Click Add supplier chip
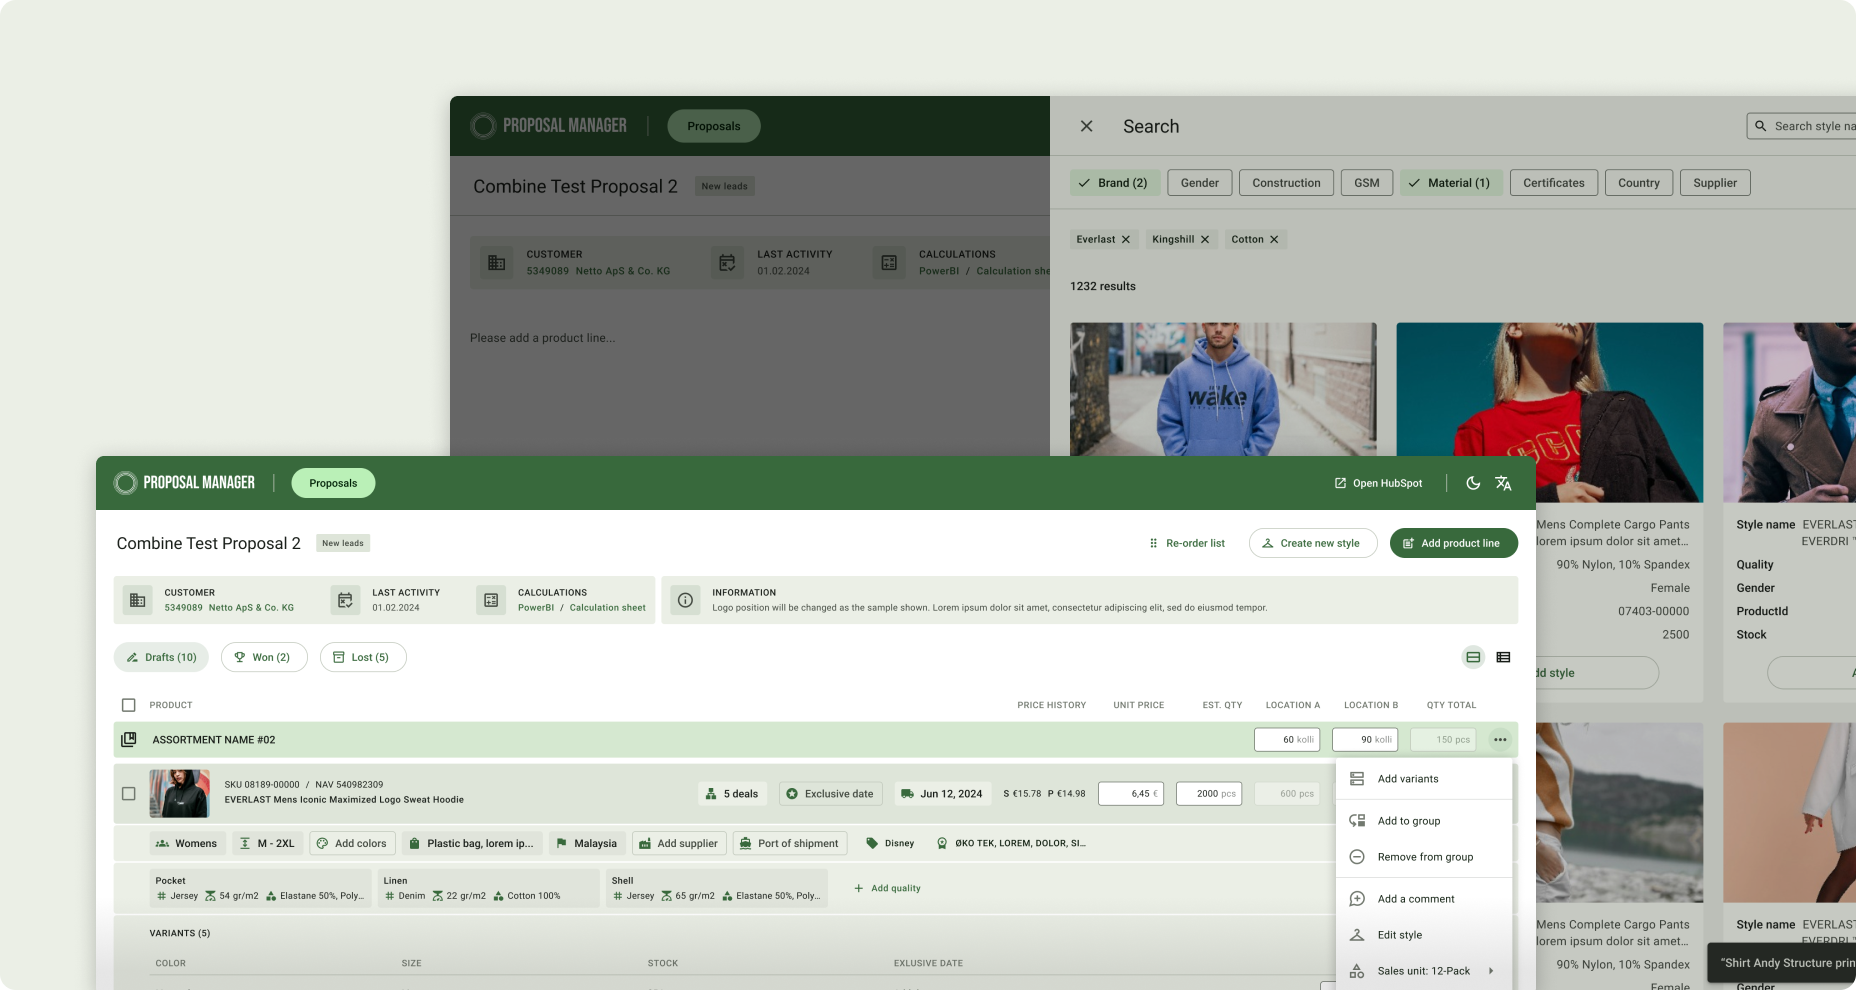 (x=679, y=843)
